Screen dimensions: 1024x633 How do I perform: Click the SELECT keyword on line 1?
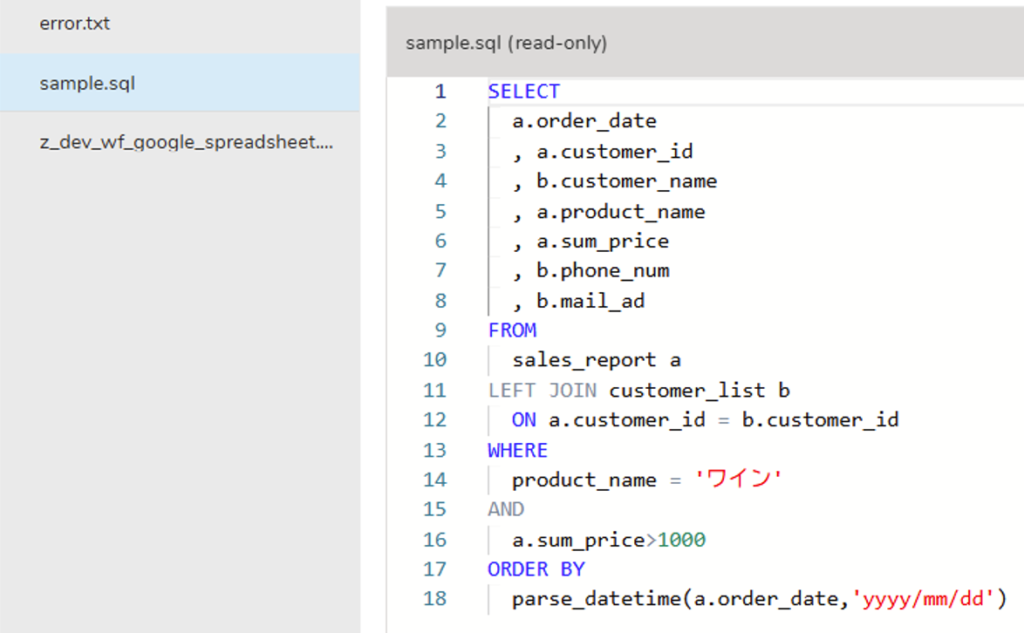pos(524,91)
